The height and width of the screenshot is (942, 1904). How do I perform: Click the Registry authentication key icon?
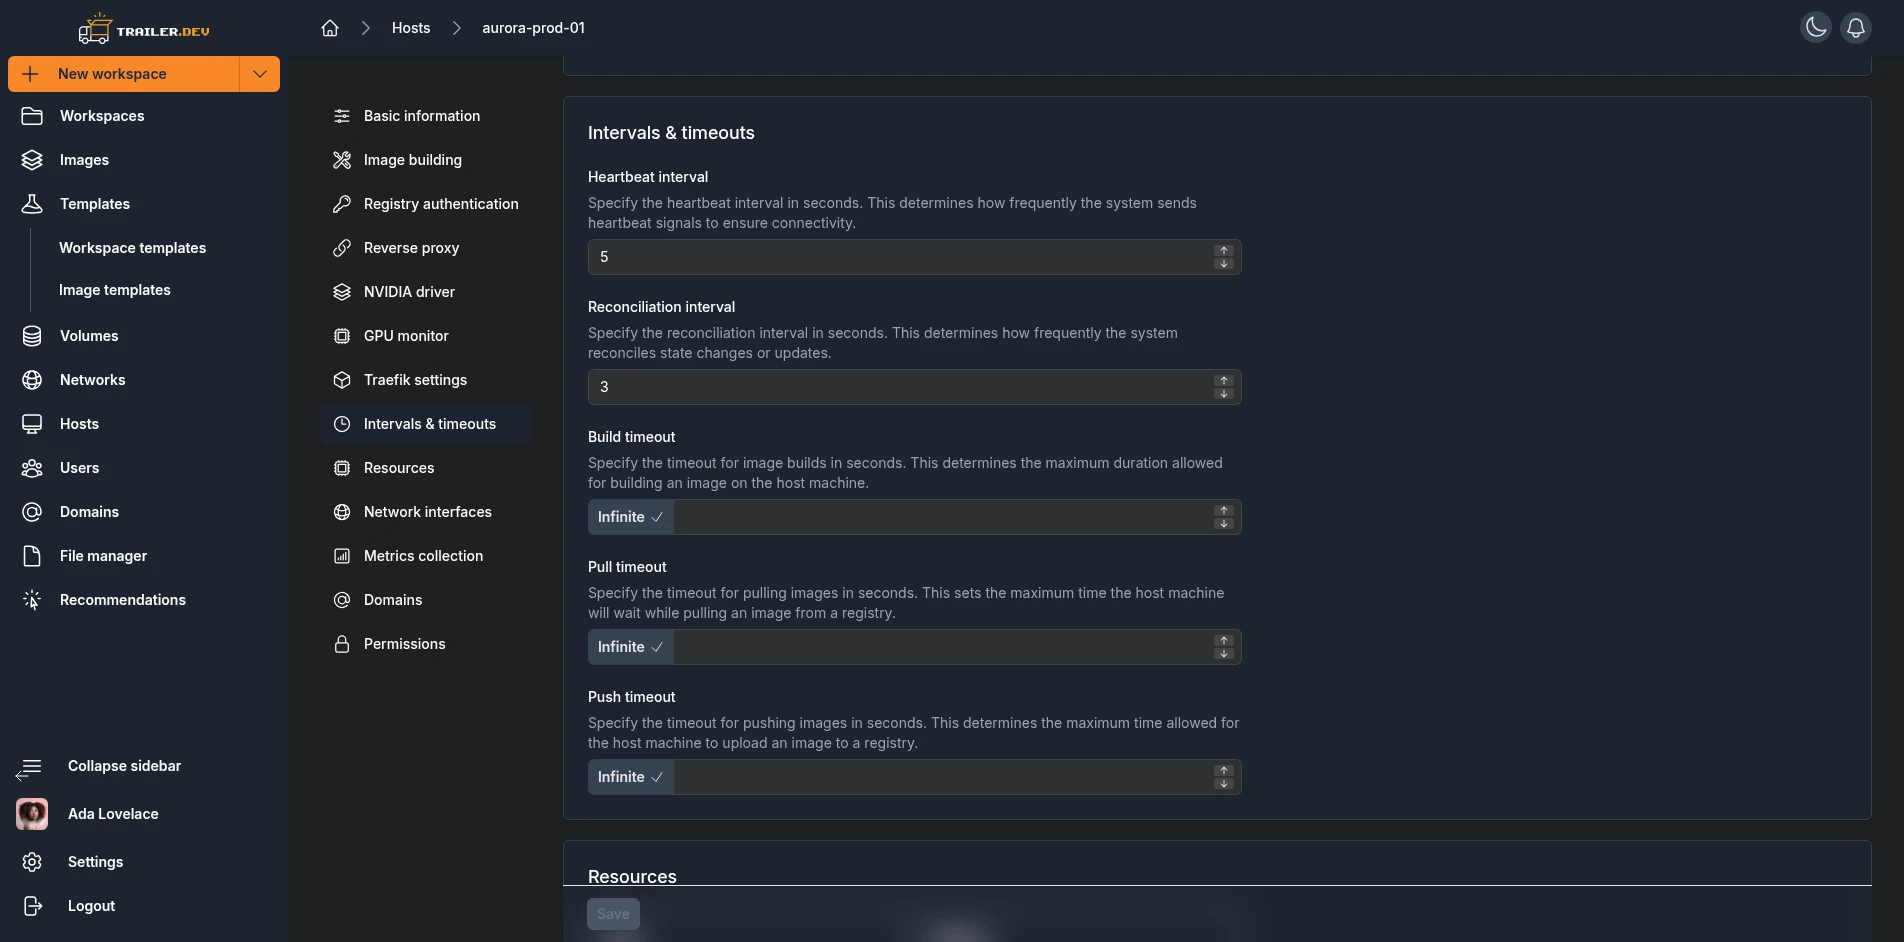(x=342, y=204)
